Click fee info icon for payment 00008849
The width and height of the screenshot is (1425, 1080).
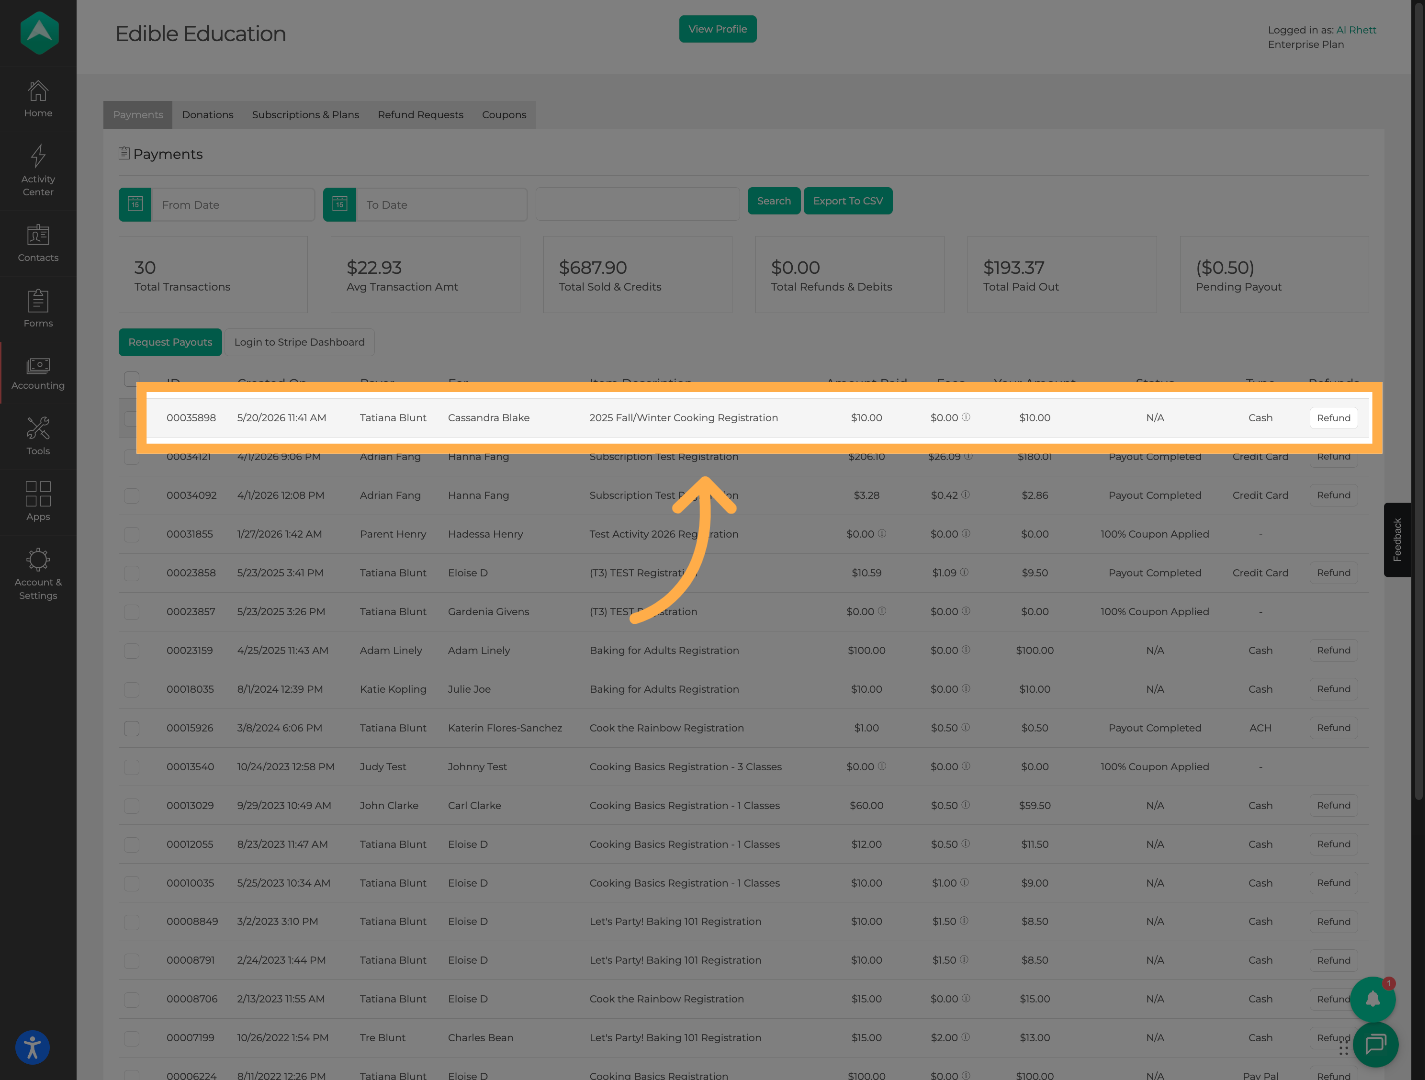click(x=964, y=921)
